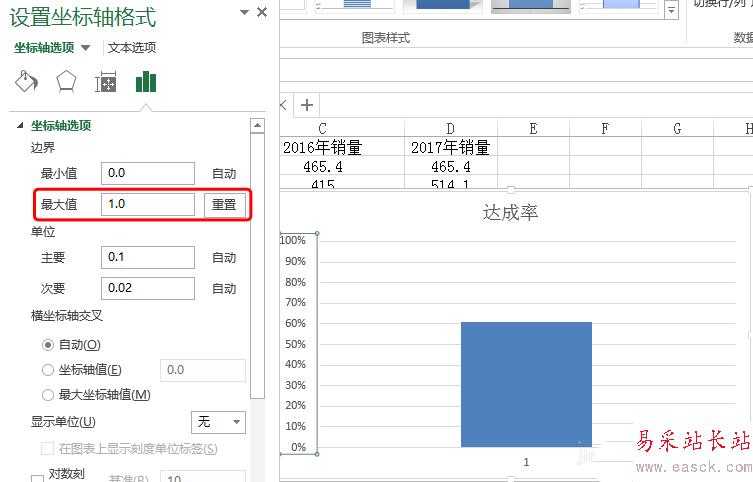Click the 100% axis label
The height and width of the screenshot is (482, 753).
293,240
